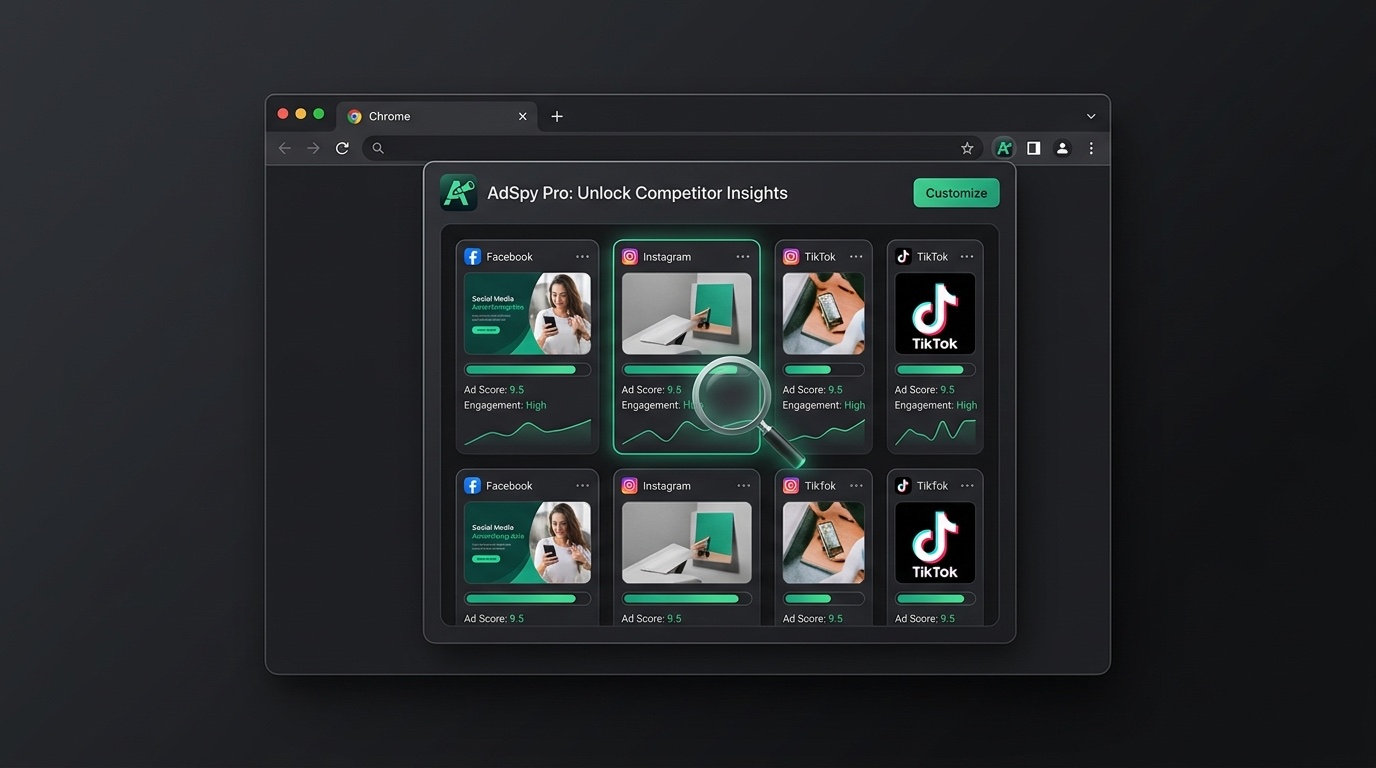Click the trend chart on the TikTok-logo TikTok card
This screenshot has height=768, width=1376.
click(935, 431)
